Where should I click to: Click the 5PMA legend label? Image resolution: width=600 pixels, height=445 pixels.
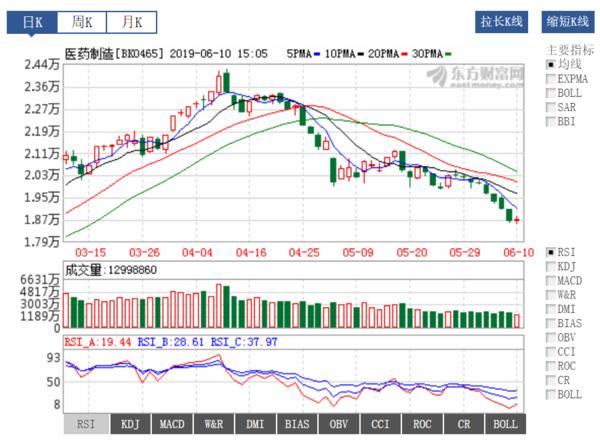pos(299,54)
